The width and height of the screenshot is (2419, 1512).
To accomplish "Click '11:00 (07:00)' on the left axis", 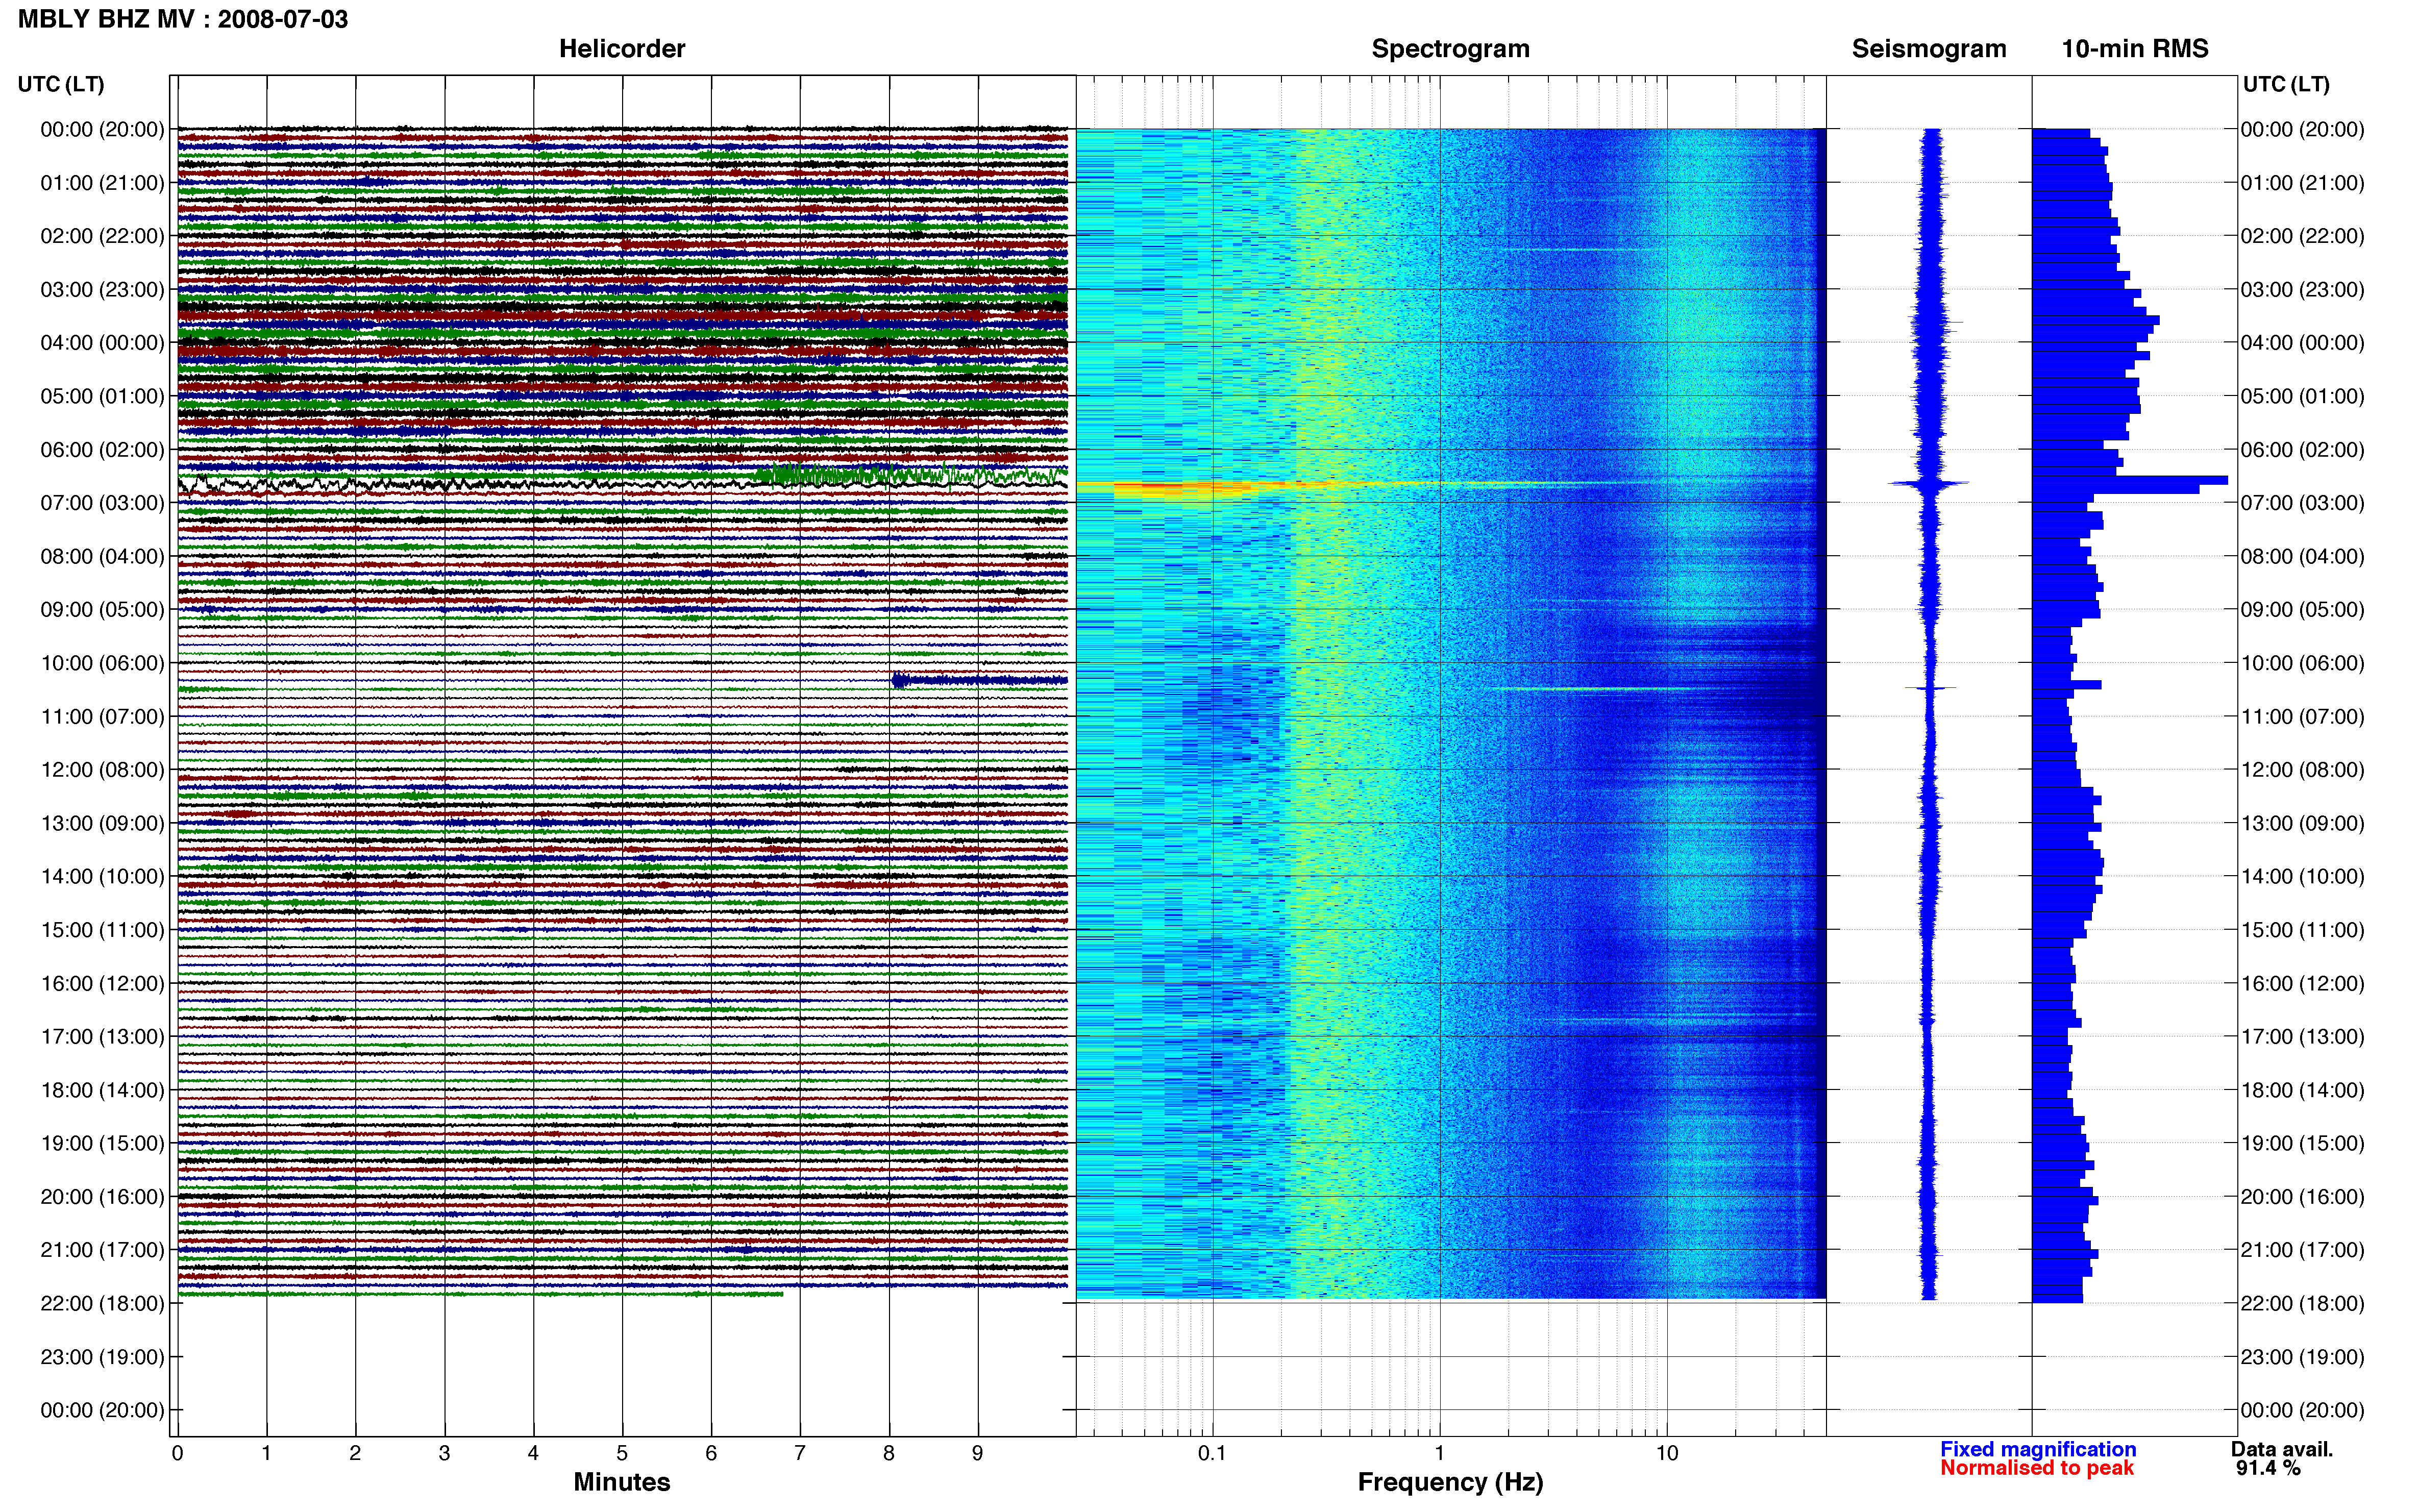I will pos(102,717).
